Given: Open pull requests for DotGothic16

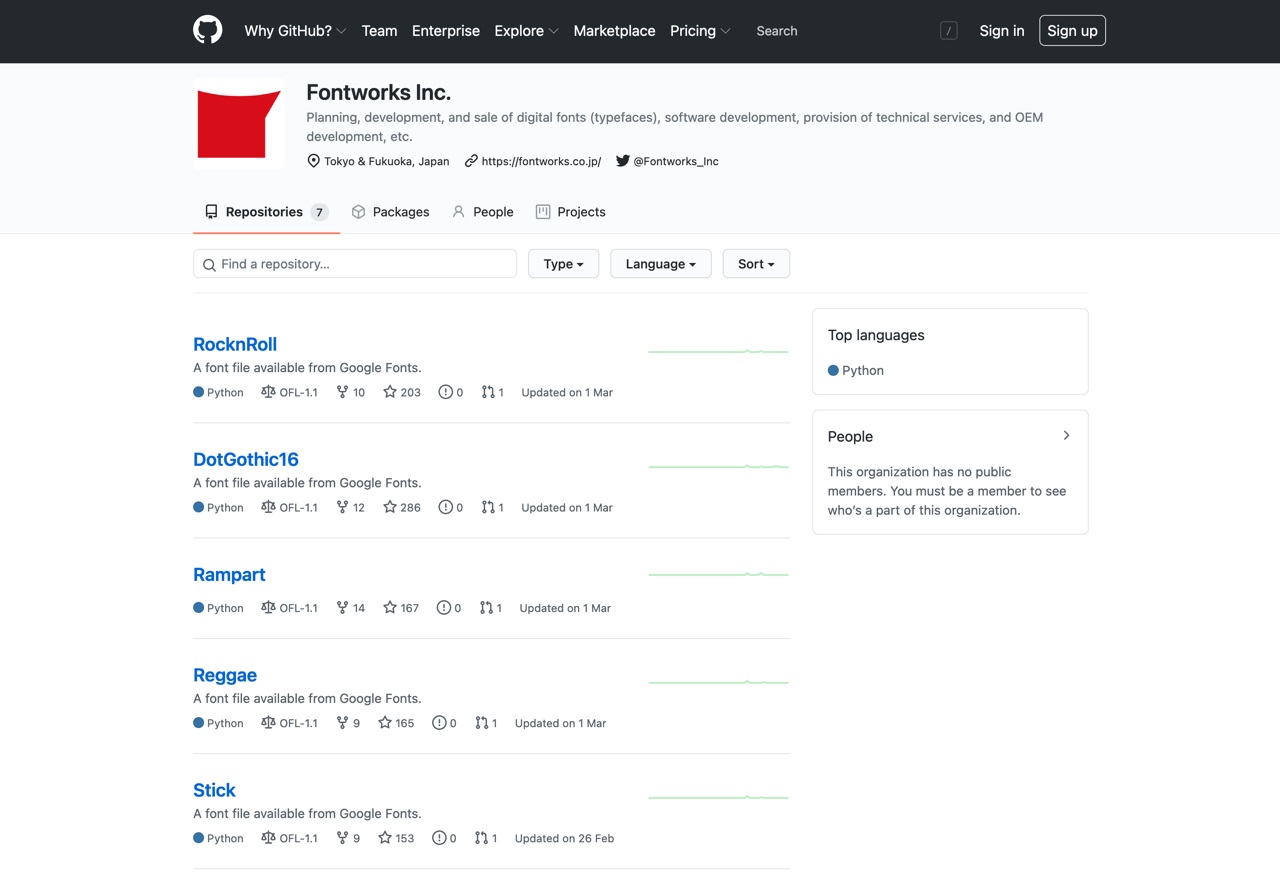Looking at the screenshot, I should pos(492,507).
